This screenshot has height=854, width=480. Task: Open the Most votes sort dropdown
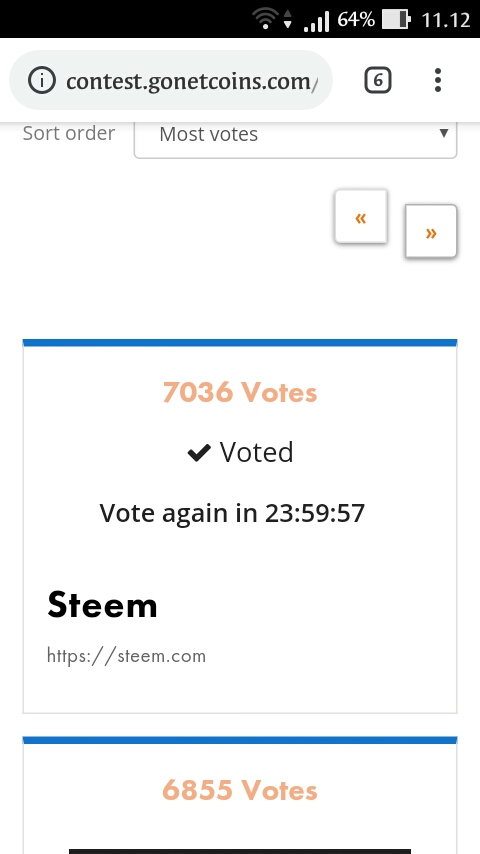tap(295, 134)
